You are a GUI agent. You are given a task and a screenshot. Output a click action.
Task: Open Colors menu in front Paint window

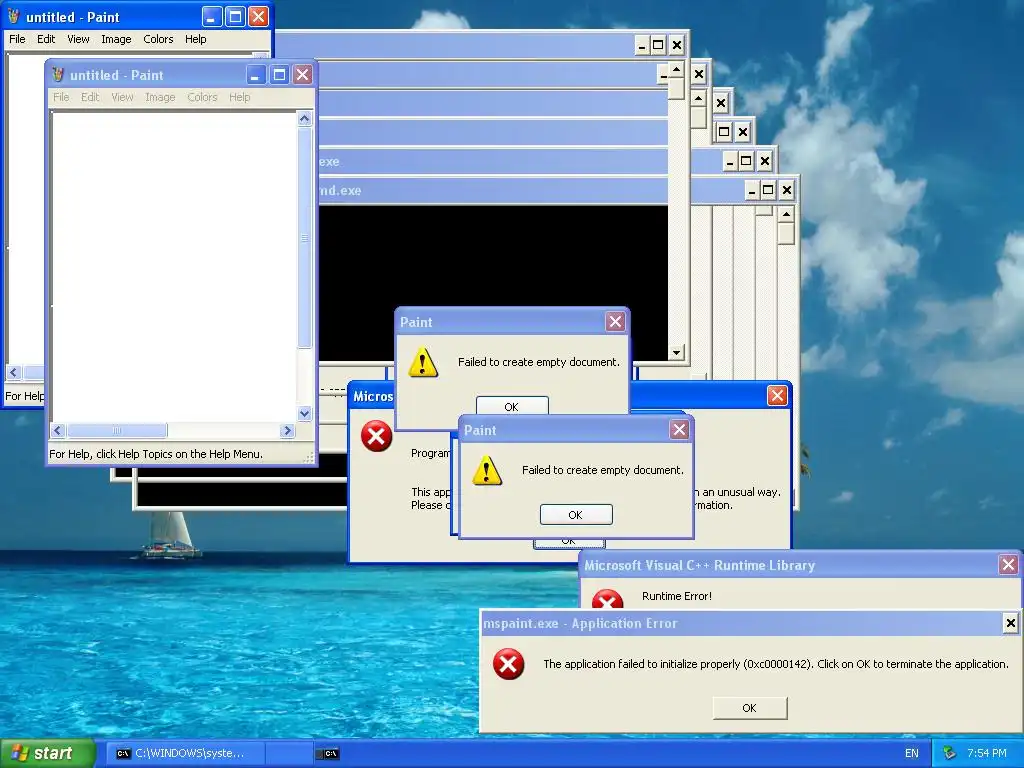(x=202, y=97)
